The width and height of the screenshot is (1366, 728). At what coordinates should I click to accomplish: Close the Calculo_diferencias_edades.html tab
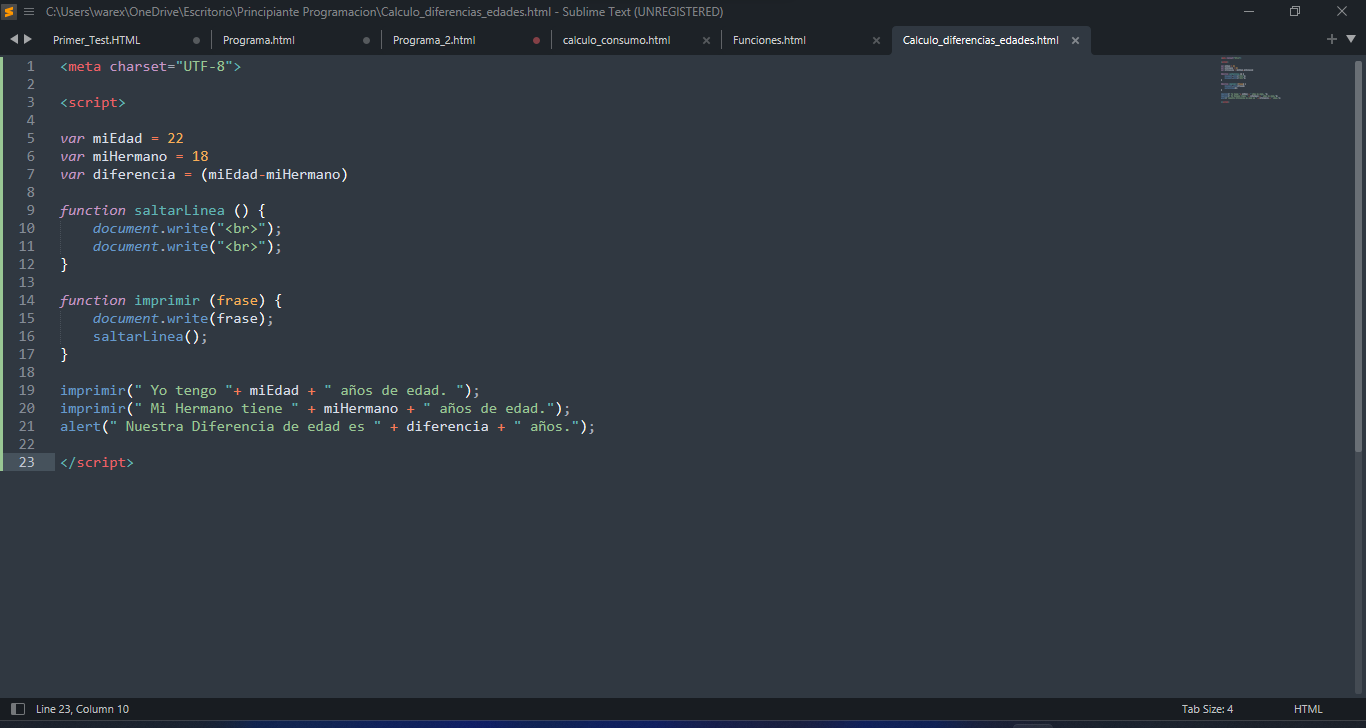1076,41
